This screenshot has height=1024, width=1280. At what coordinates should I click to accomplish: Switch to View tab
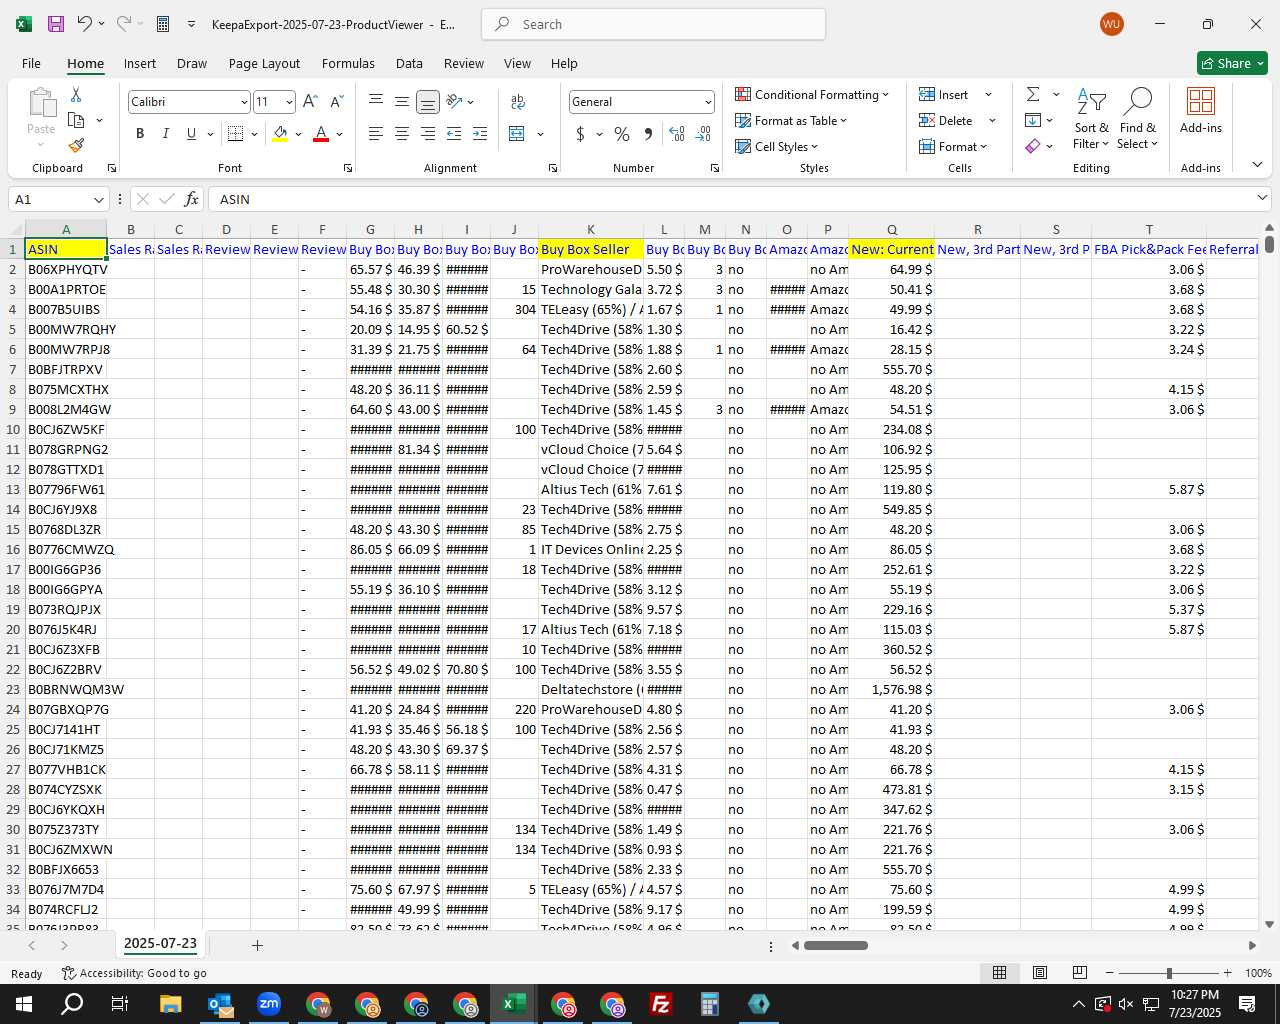point(517,63)
